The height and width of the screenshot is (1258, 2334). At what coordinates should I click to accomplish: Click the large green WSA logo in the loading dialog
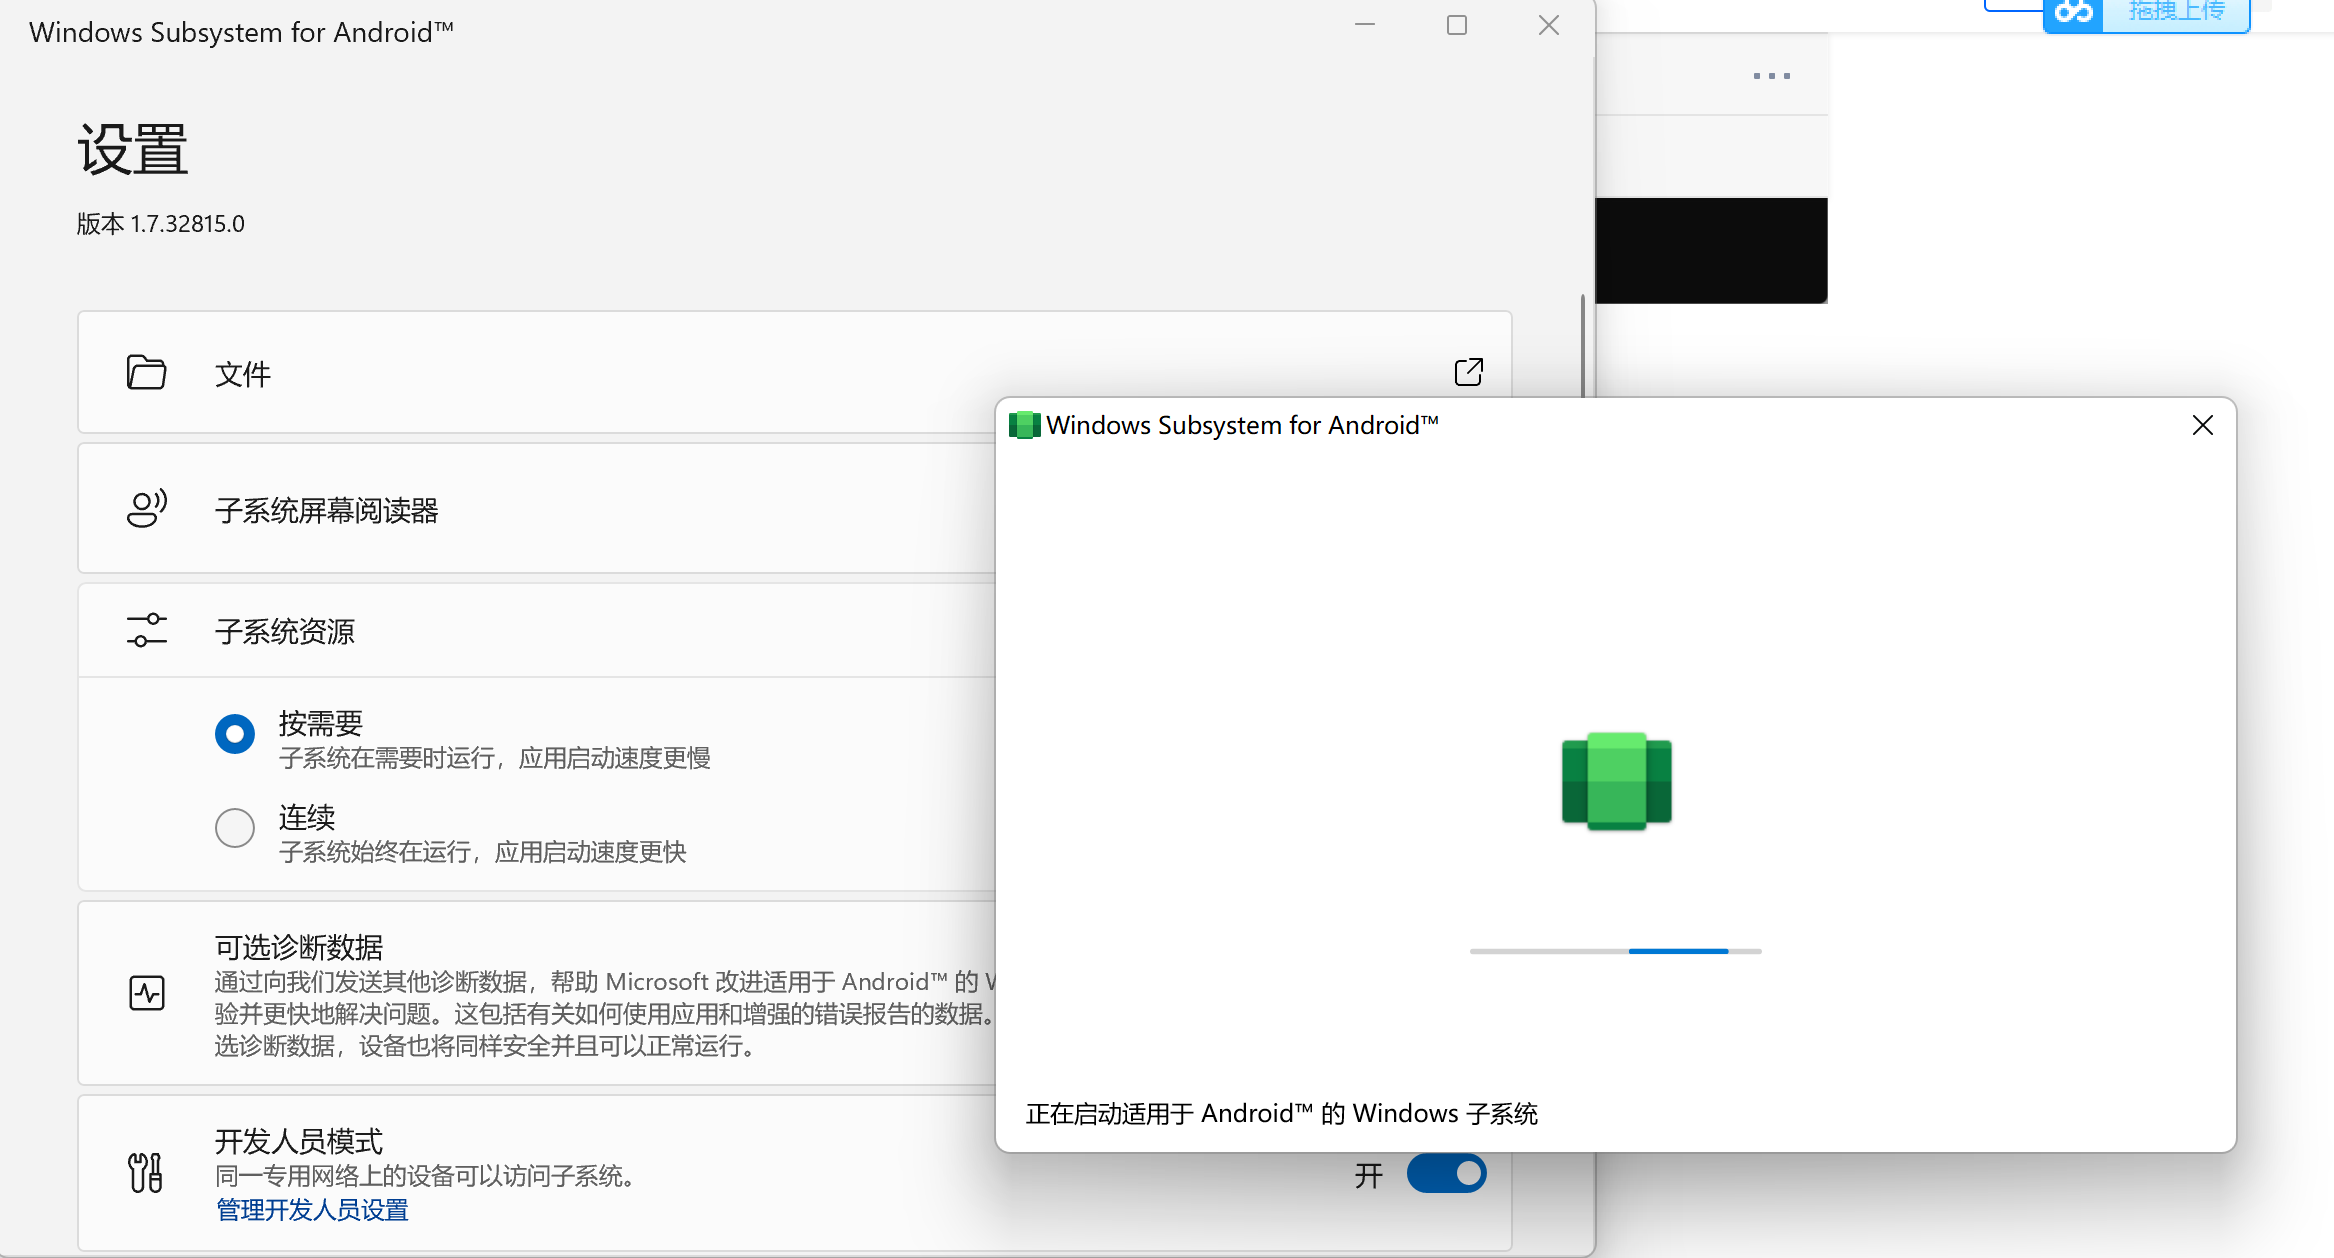pos(1616,781)
